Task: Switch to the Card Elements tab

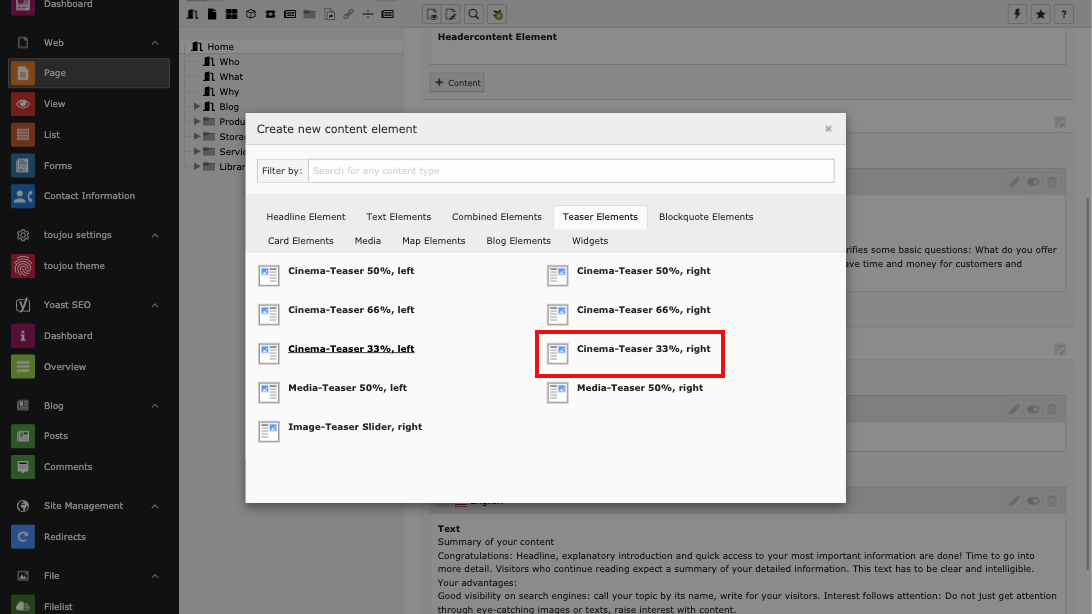Action: point(300,241)
